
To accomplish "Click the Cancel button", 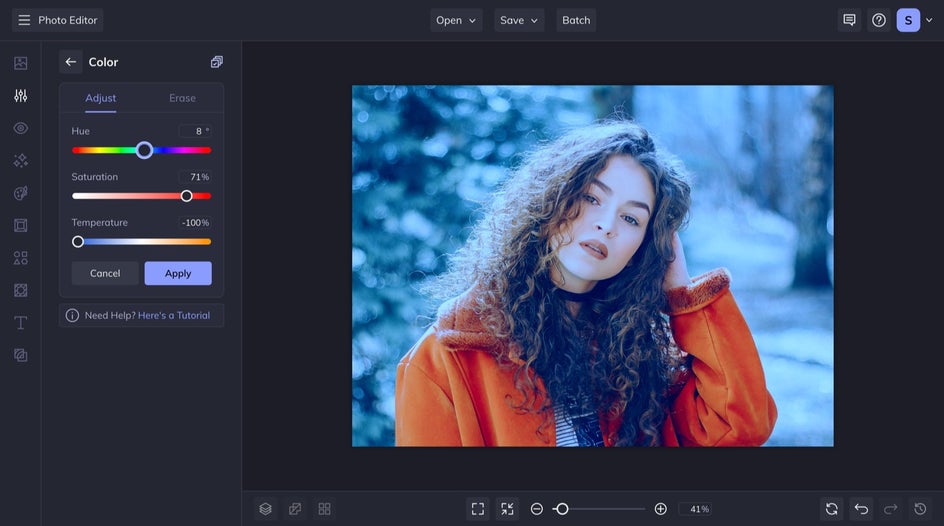I will pos(105,273).
